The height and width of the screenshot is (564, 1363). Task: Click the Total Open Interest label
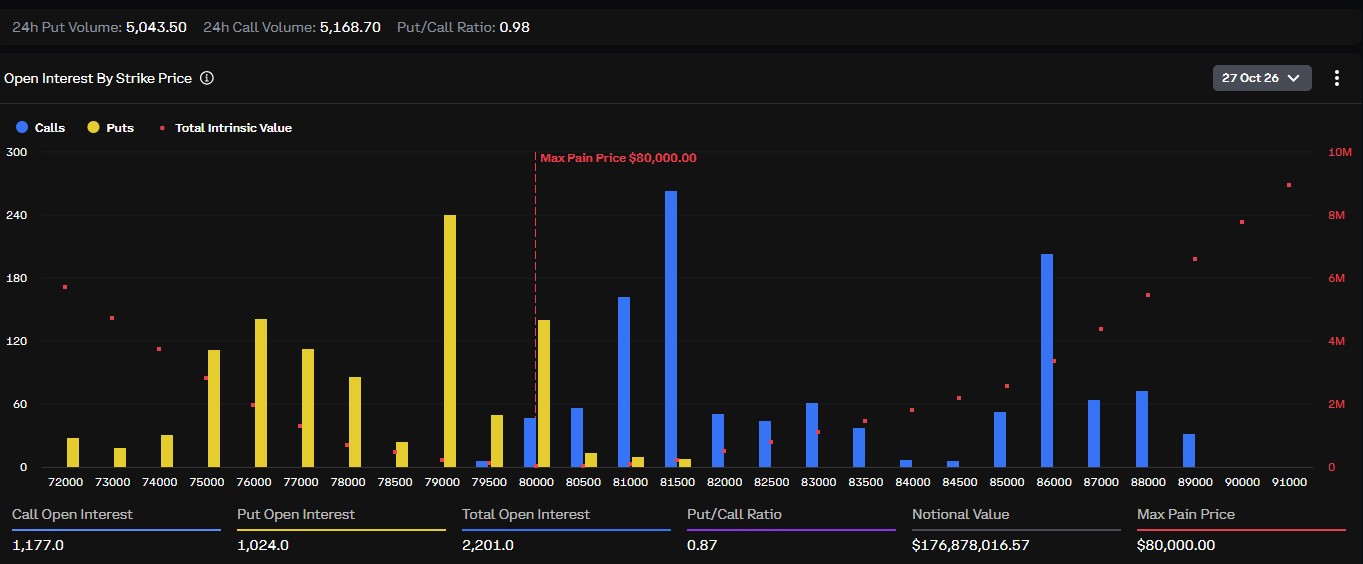coord(526,514)
